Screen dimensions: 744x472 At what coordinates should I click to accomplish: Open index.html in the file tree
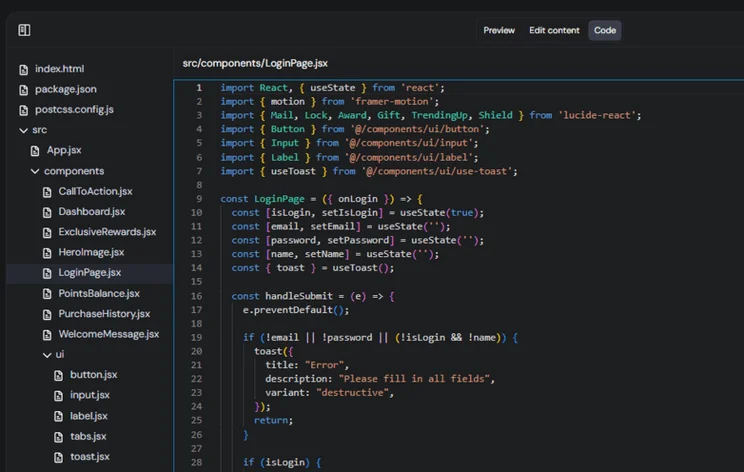[x=59, y=69]
